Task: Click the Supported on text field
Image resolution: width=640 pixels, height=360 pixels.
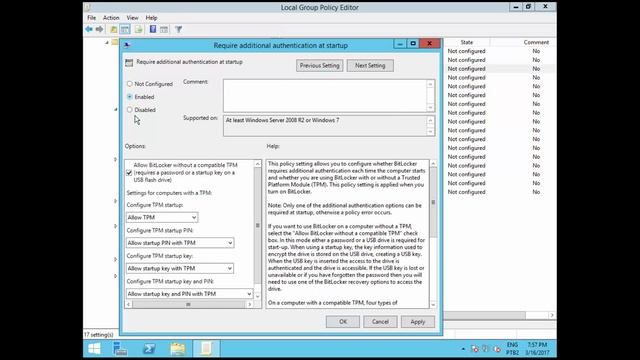Action: (325, 126)
